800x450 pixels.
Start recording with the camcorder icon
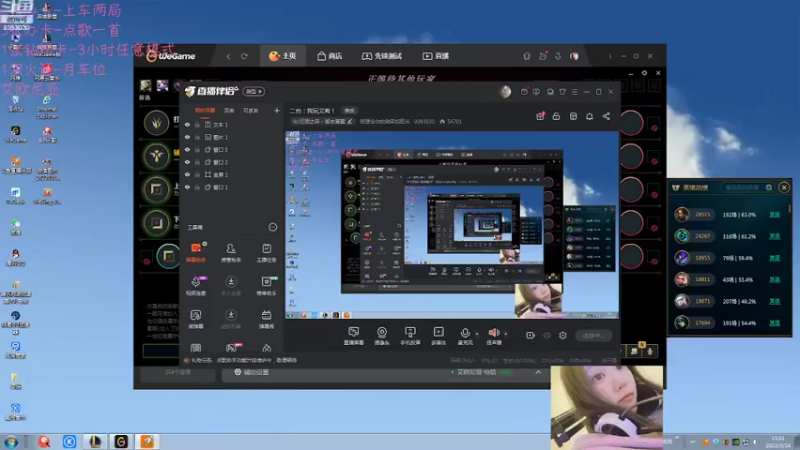click(x=531, y=335)
